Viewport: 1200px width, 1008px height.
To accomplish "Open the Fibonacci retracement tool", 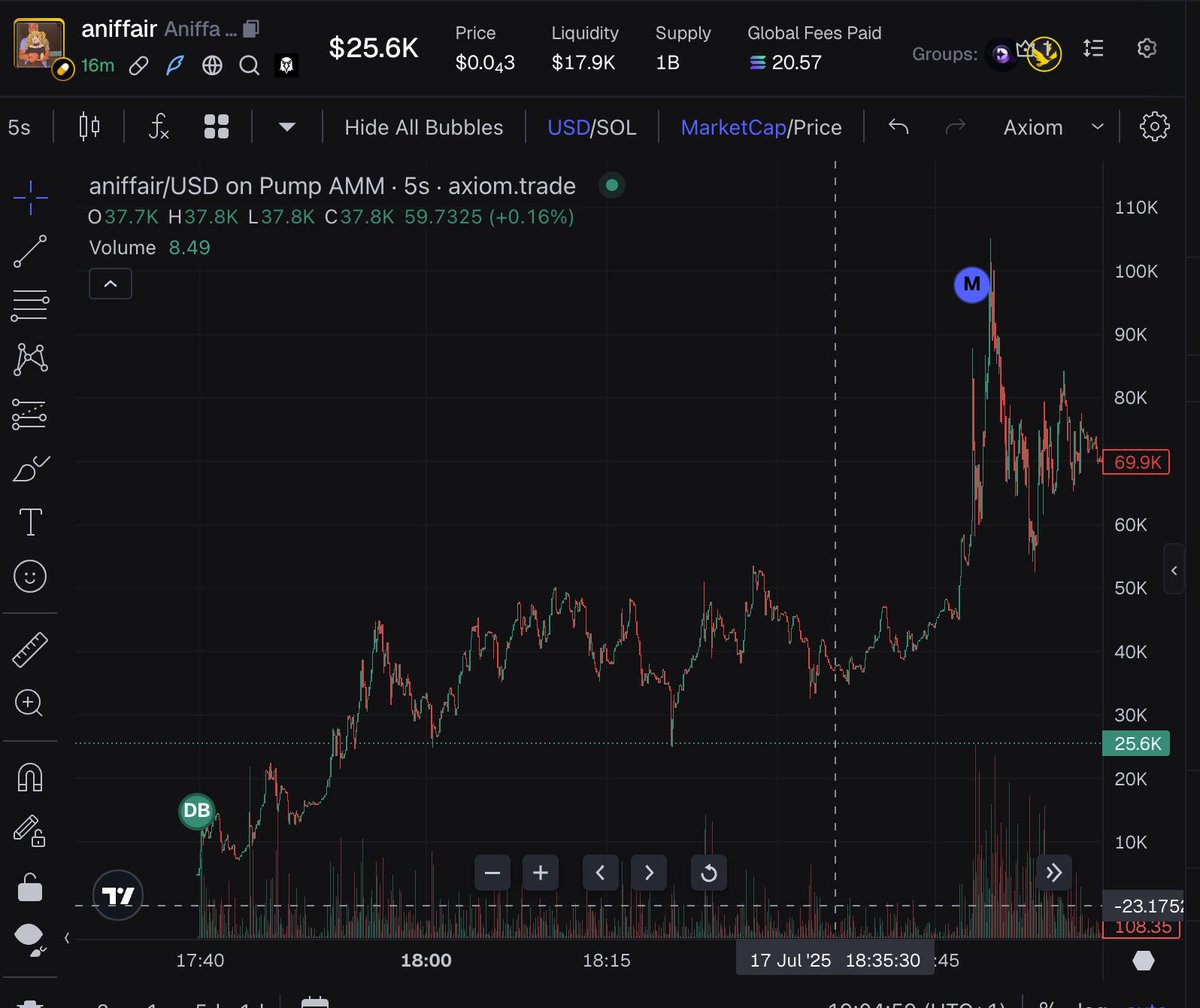I will click(30, 306).
